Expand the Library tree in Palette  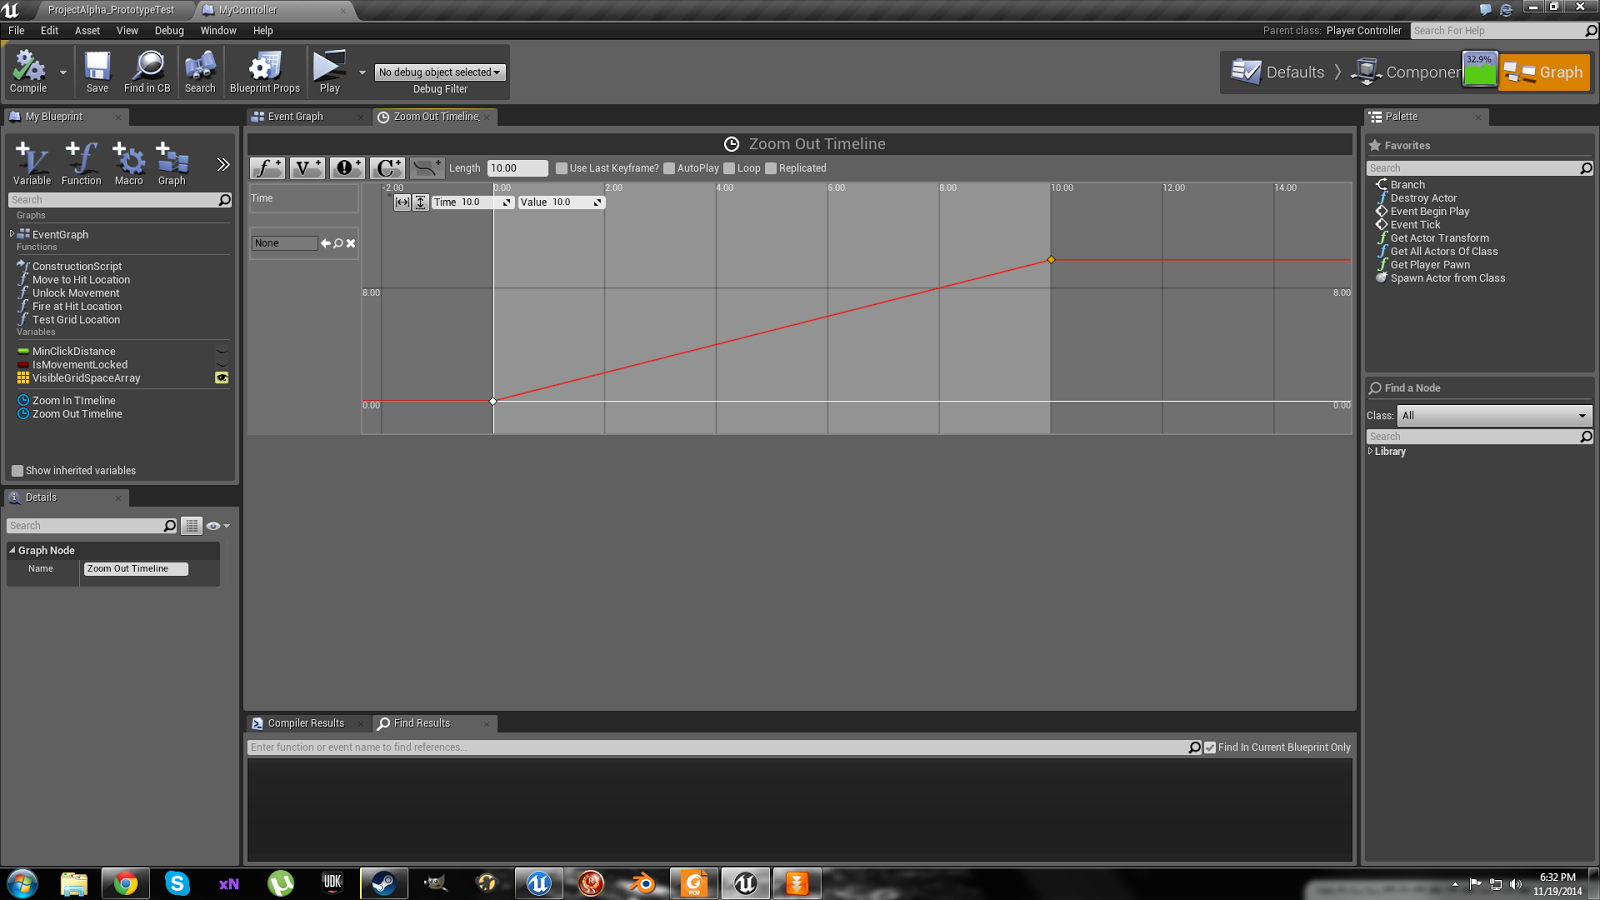point(1370,451)
